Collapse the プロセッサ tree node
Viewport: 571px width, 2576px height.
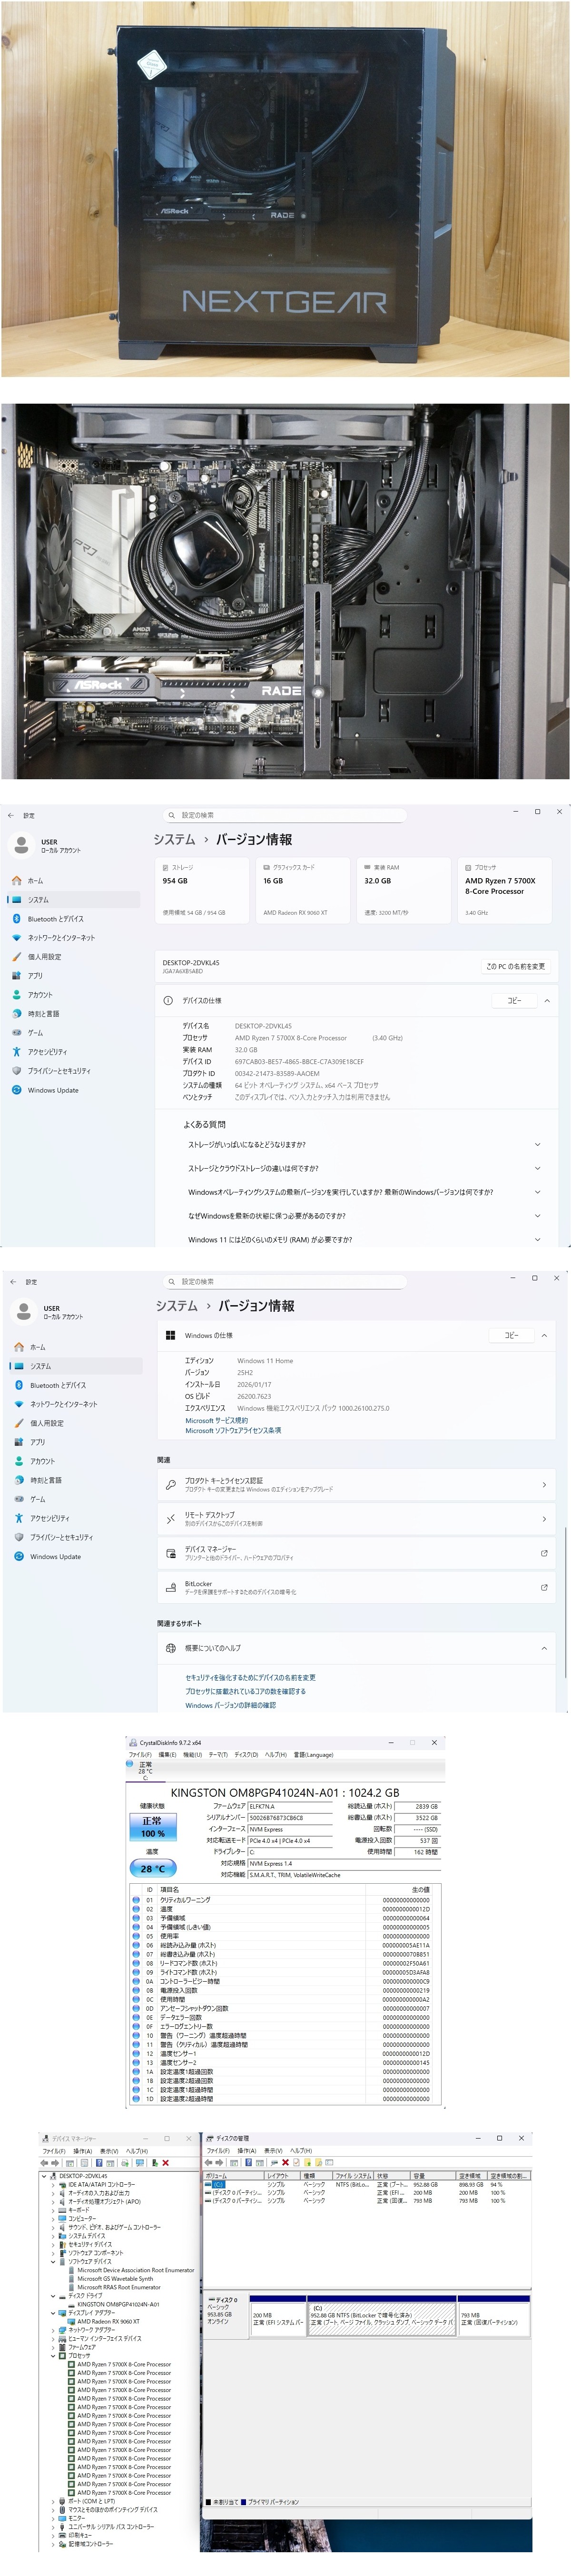(54, 2355)
